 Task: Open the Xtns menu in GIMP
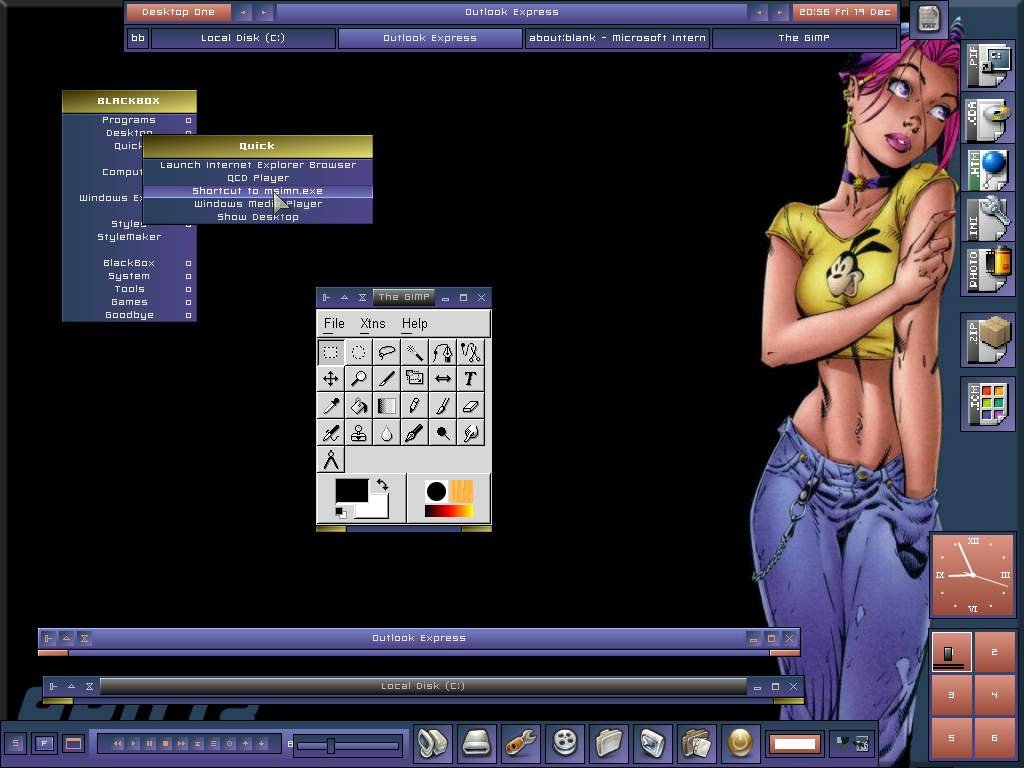click(373, 323)
